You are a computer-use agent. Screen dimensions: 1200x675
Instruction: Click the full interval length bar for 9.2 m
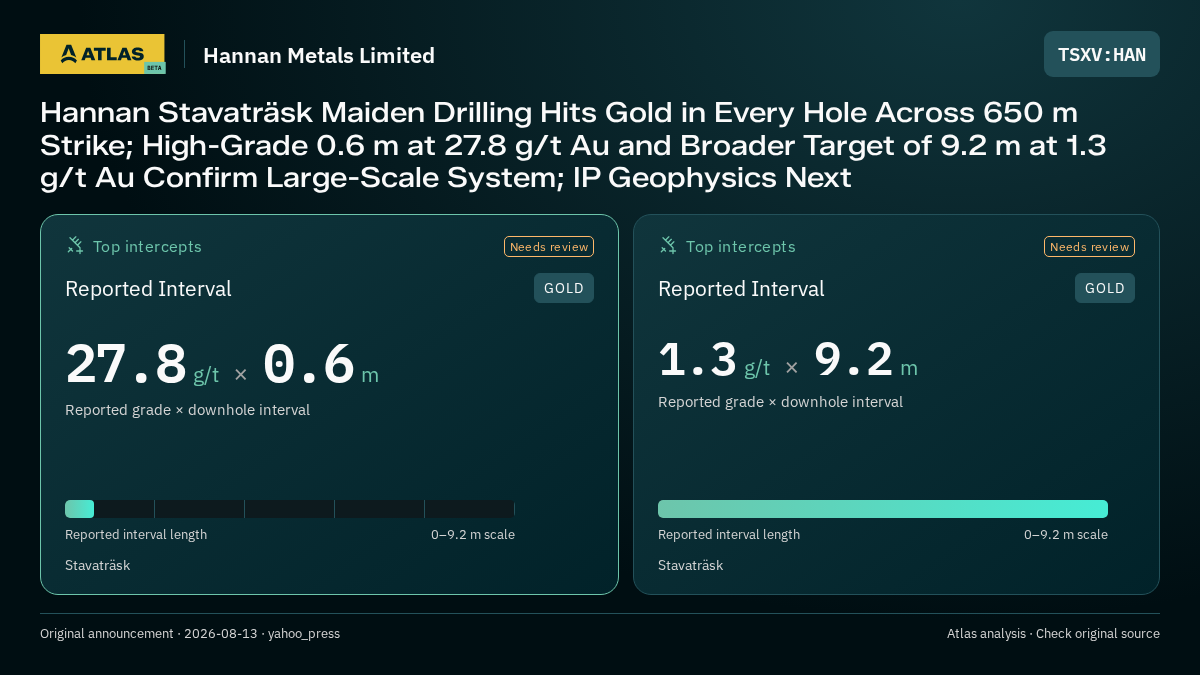[883, 509]
